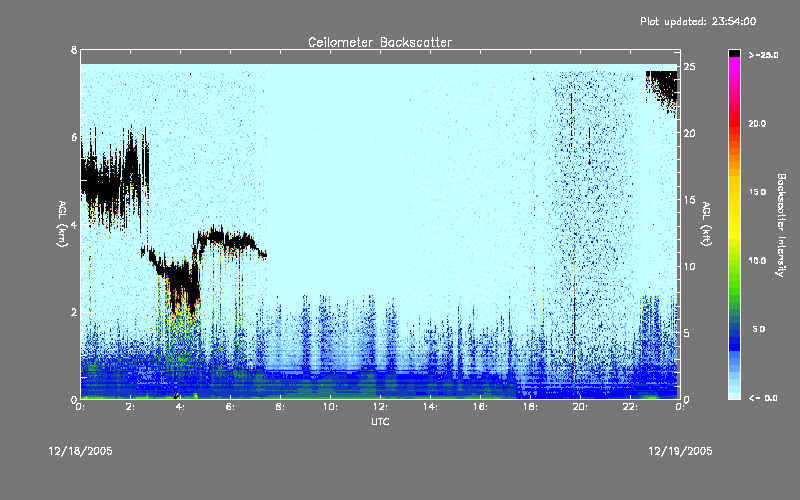
Task: Click the '25' kft tick label
Action: point(689,67)
